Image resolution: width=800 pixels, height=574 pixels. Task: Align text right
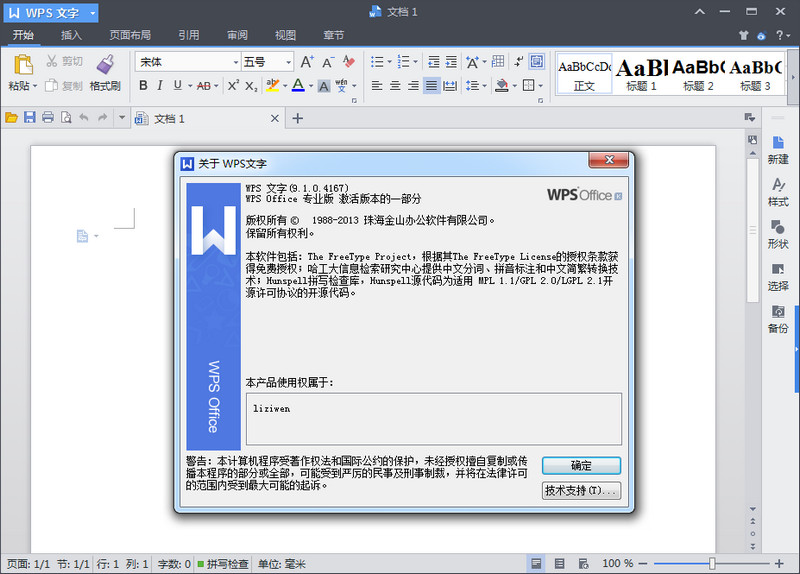click(413, 85)
